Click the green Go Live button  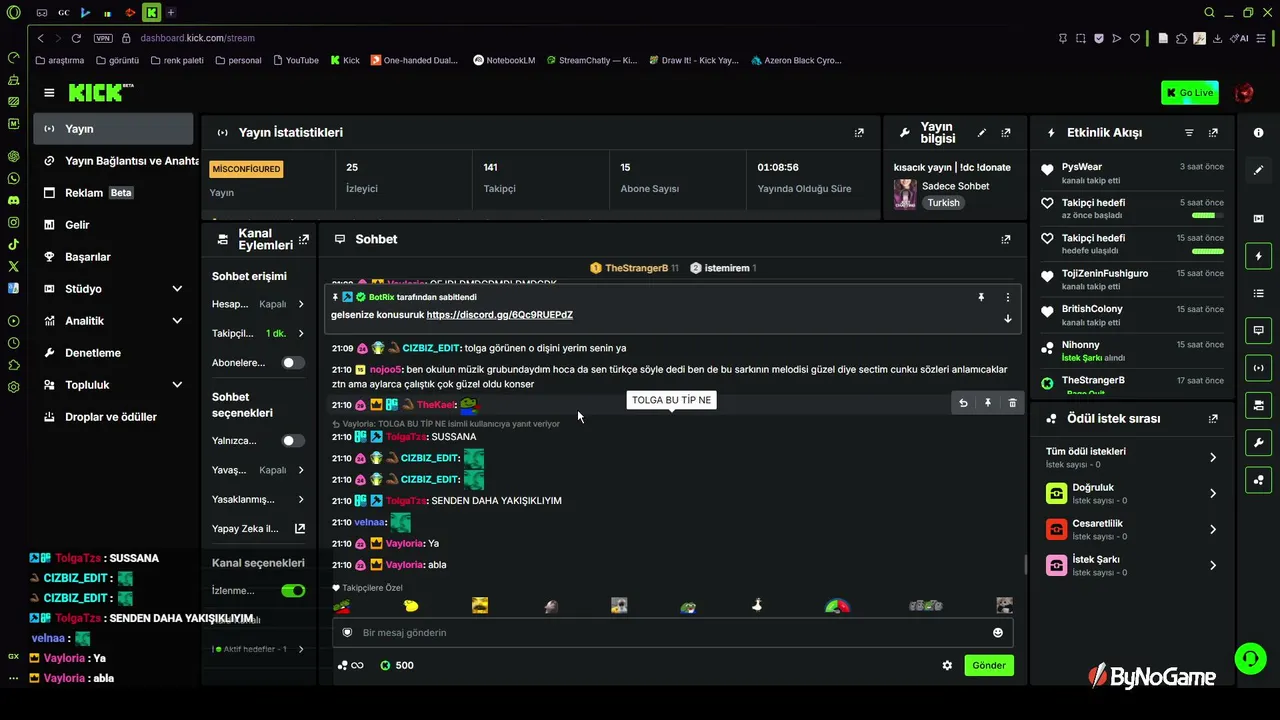tap(1190, 93)
